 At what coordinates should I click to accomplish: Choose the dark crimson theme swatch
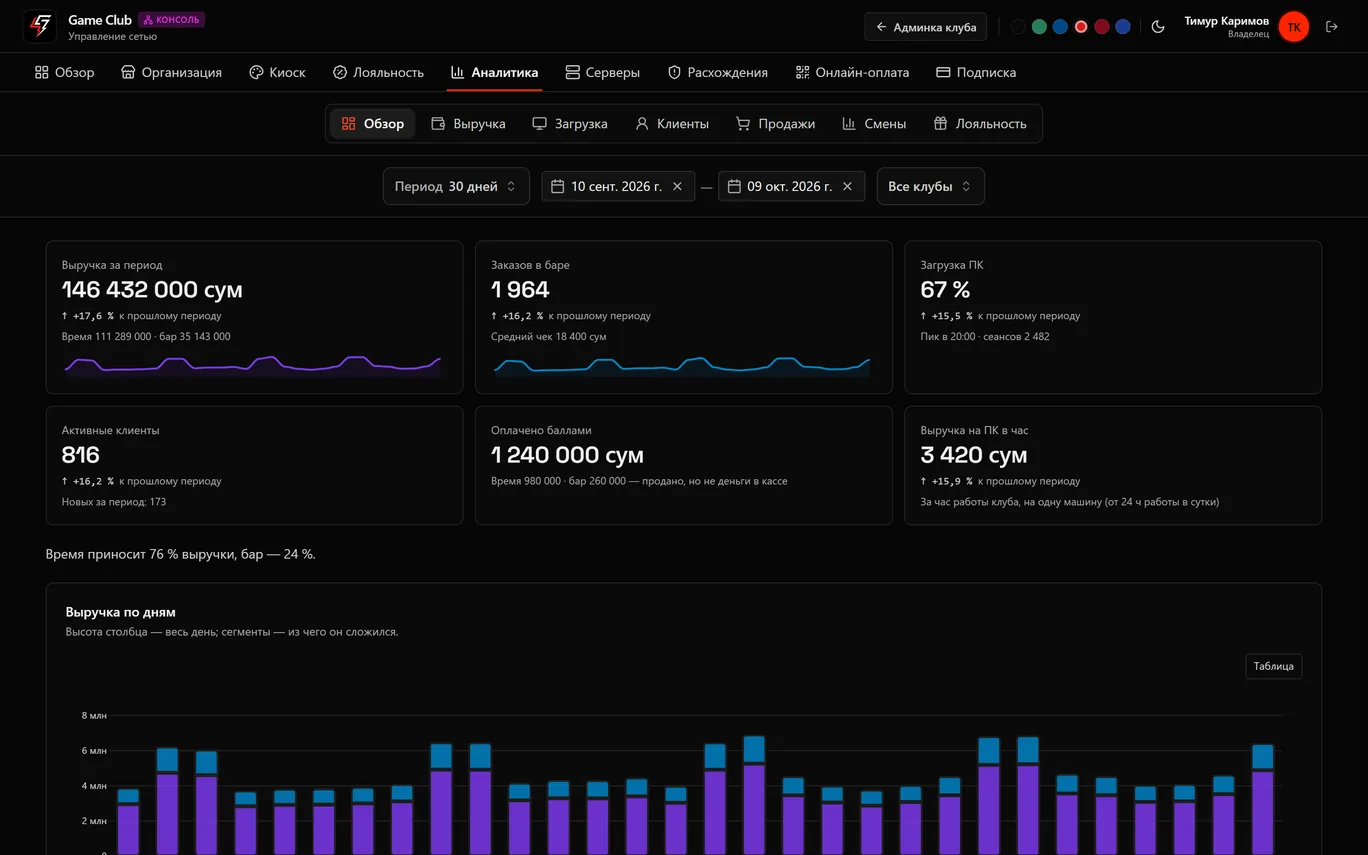tap(1102, 27)
